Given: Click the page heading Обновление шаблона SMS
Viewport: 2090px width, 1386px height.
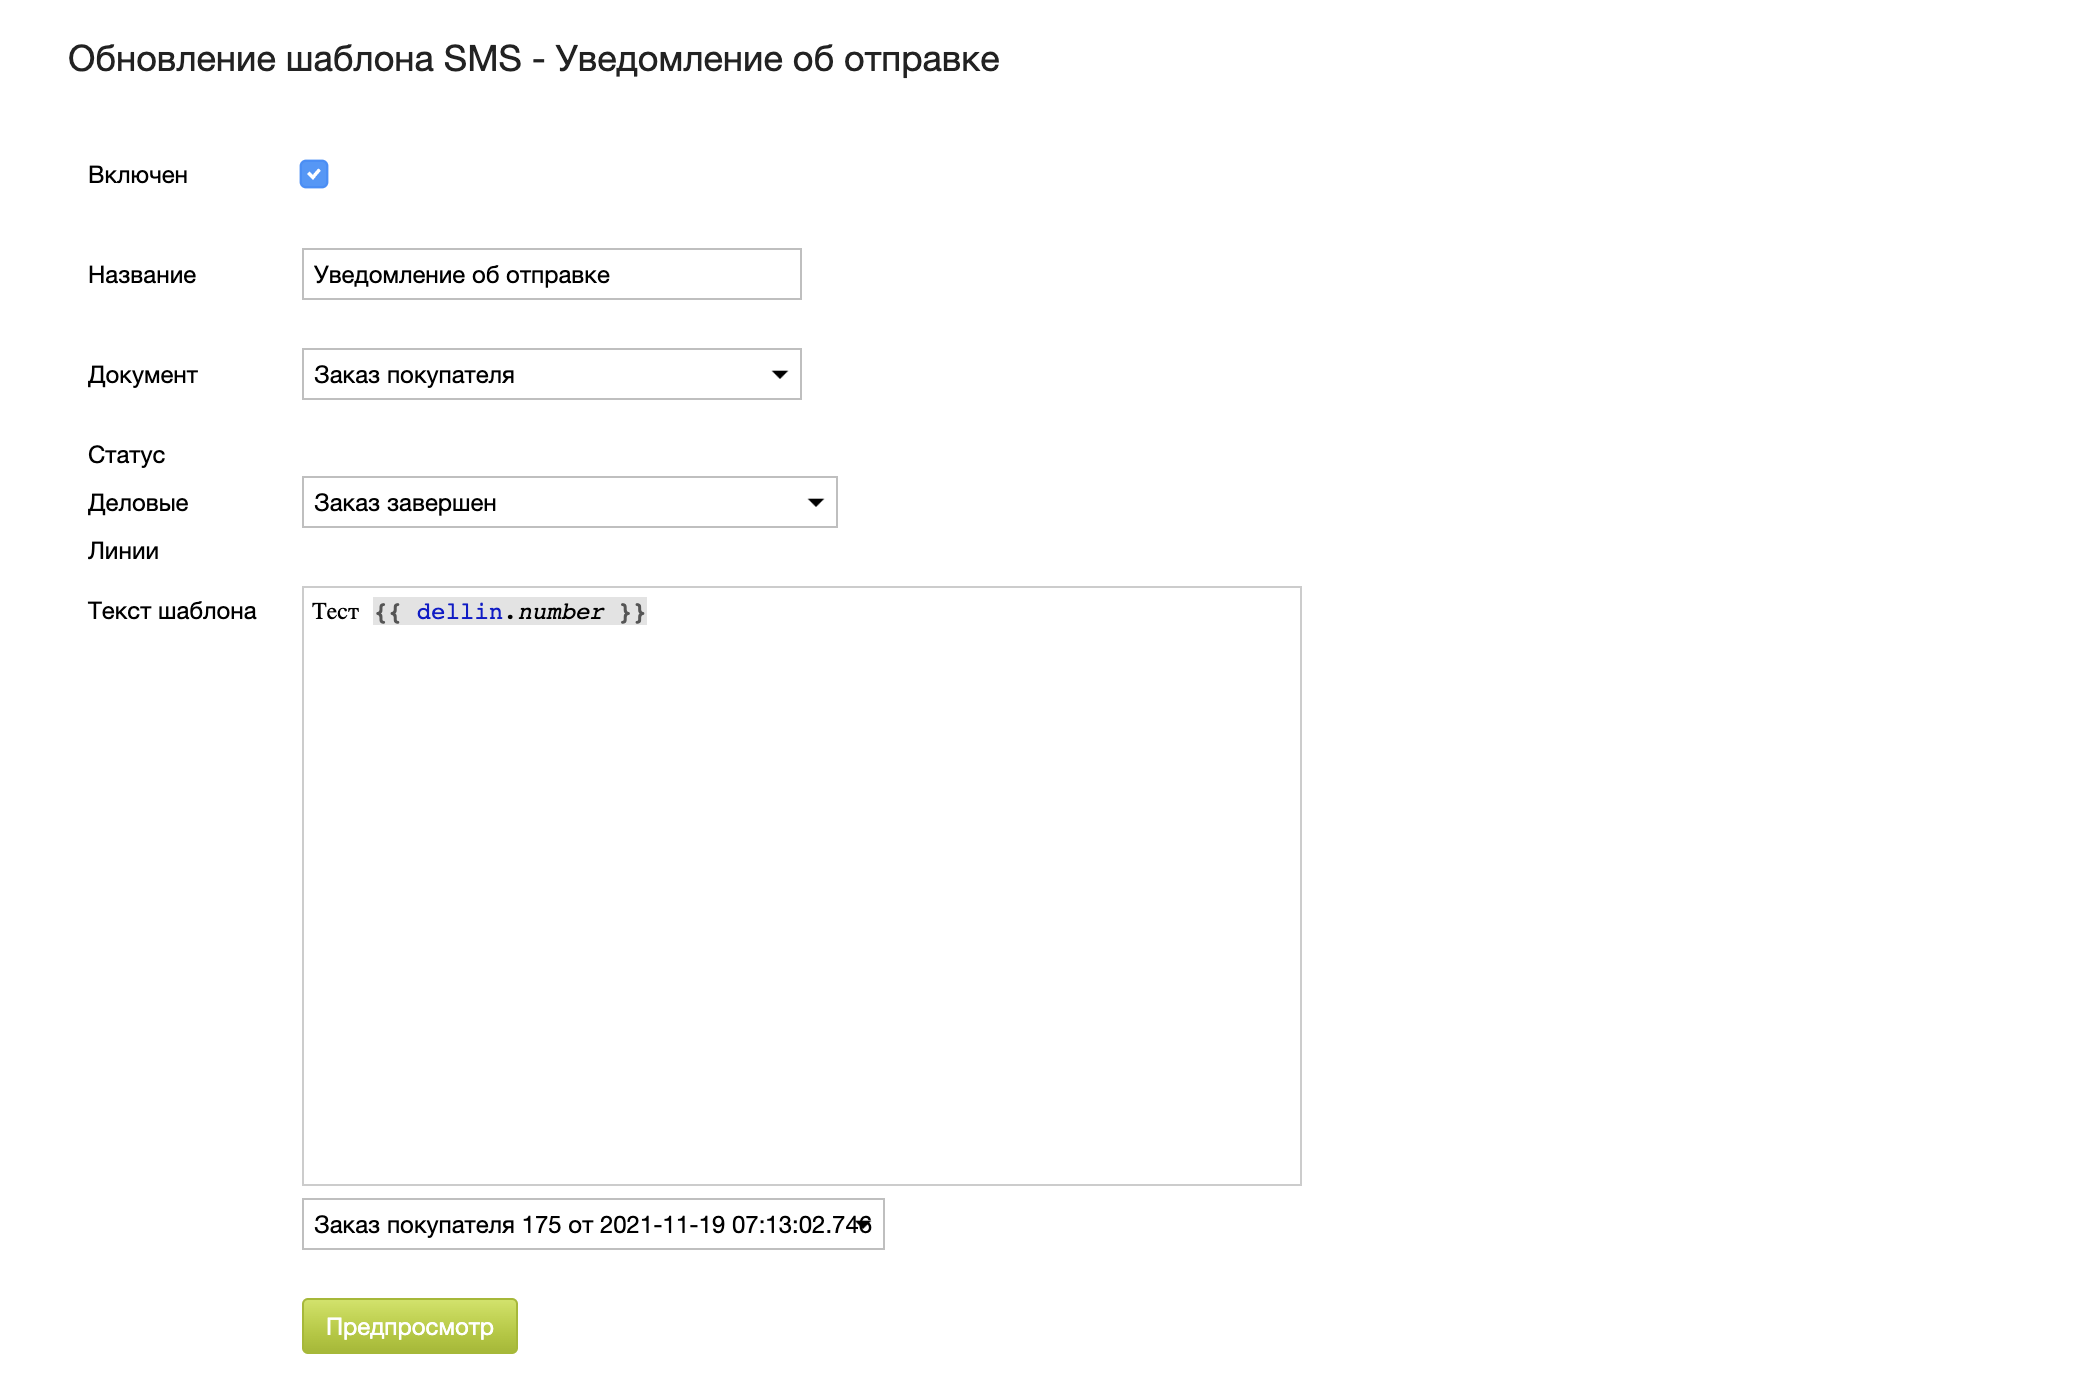Looking at the screenshot, I should pyautogui.click(x=533, y=59).
